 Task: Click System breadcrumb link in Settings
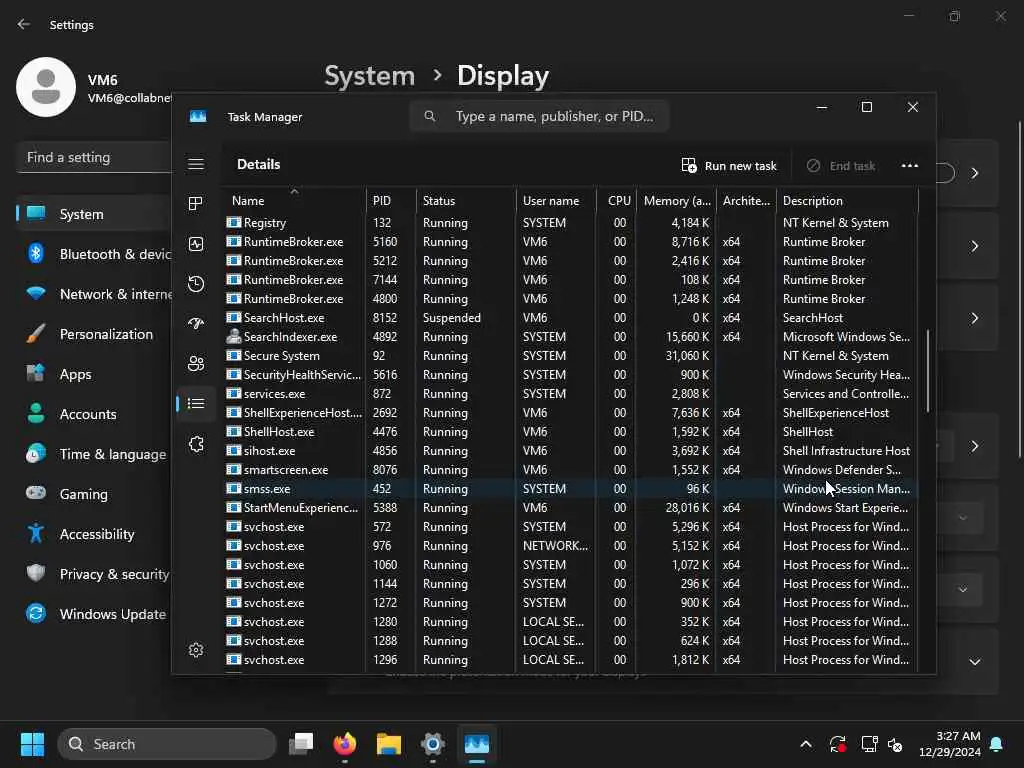(370, 76)
